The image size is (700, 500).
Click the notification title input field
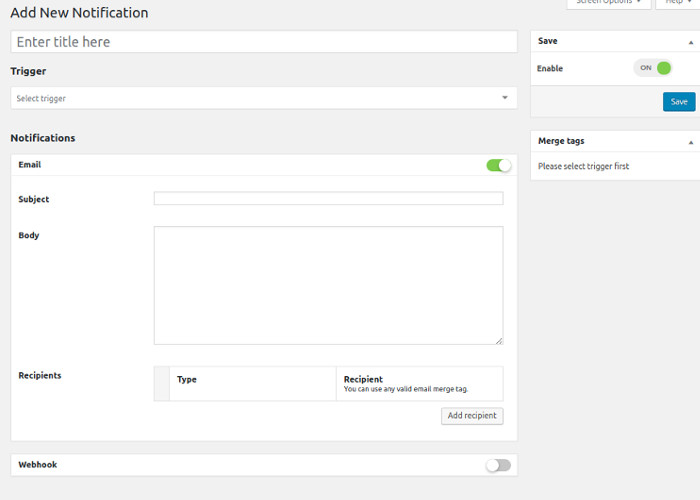coord(264,42)
